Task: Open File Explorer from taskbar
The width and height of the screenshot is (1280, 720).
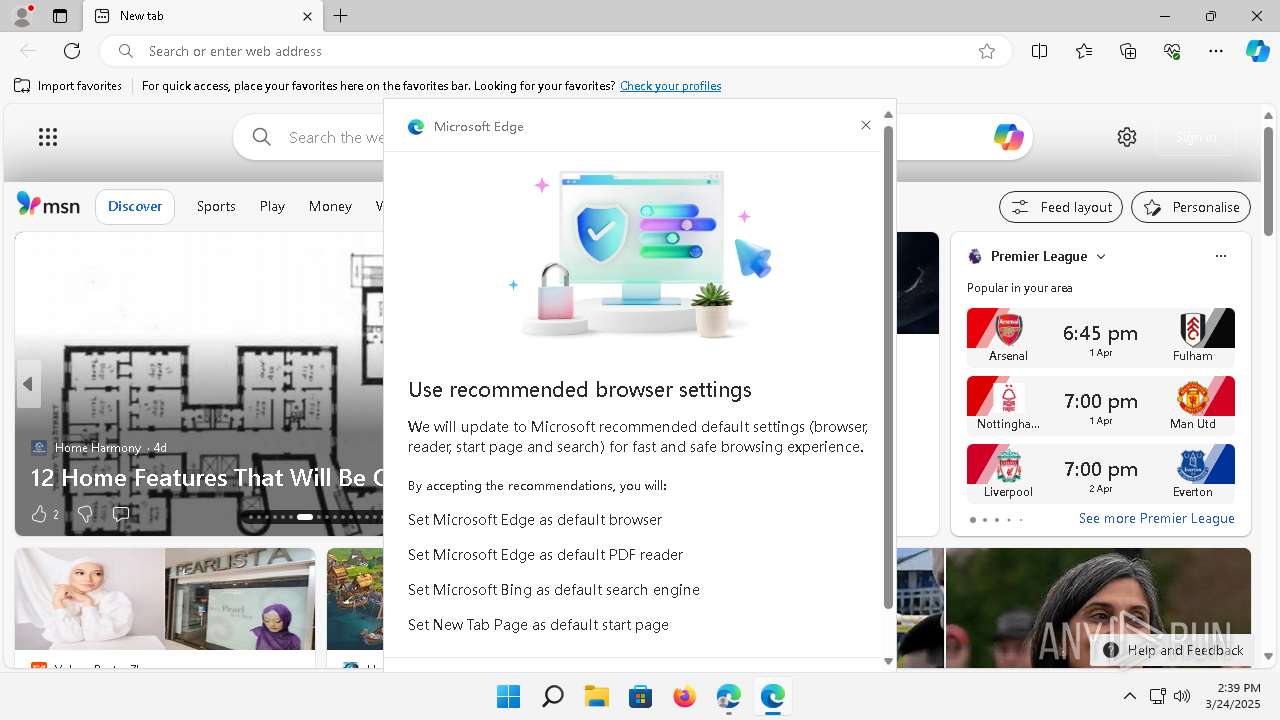Action: pos(596,696)
